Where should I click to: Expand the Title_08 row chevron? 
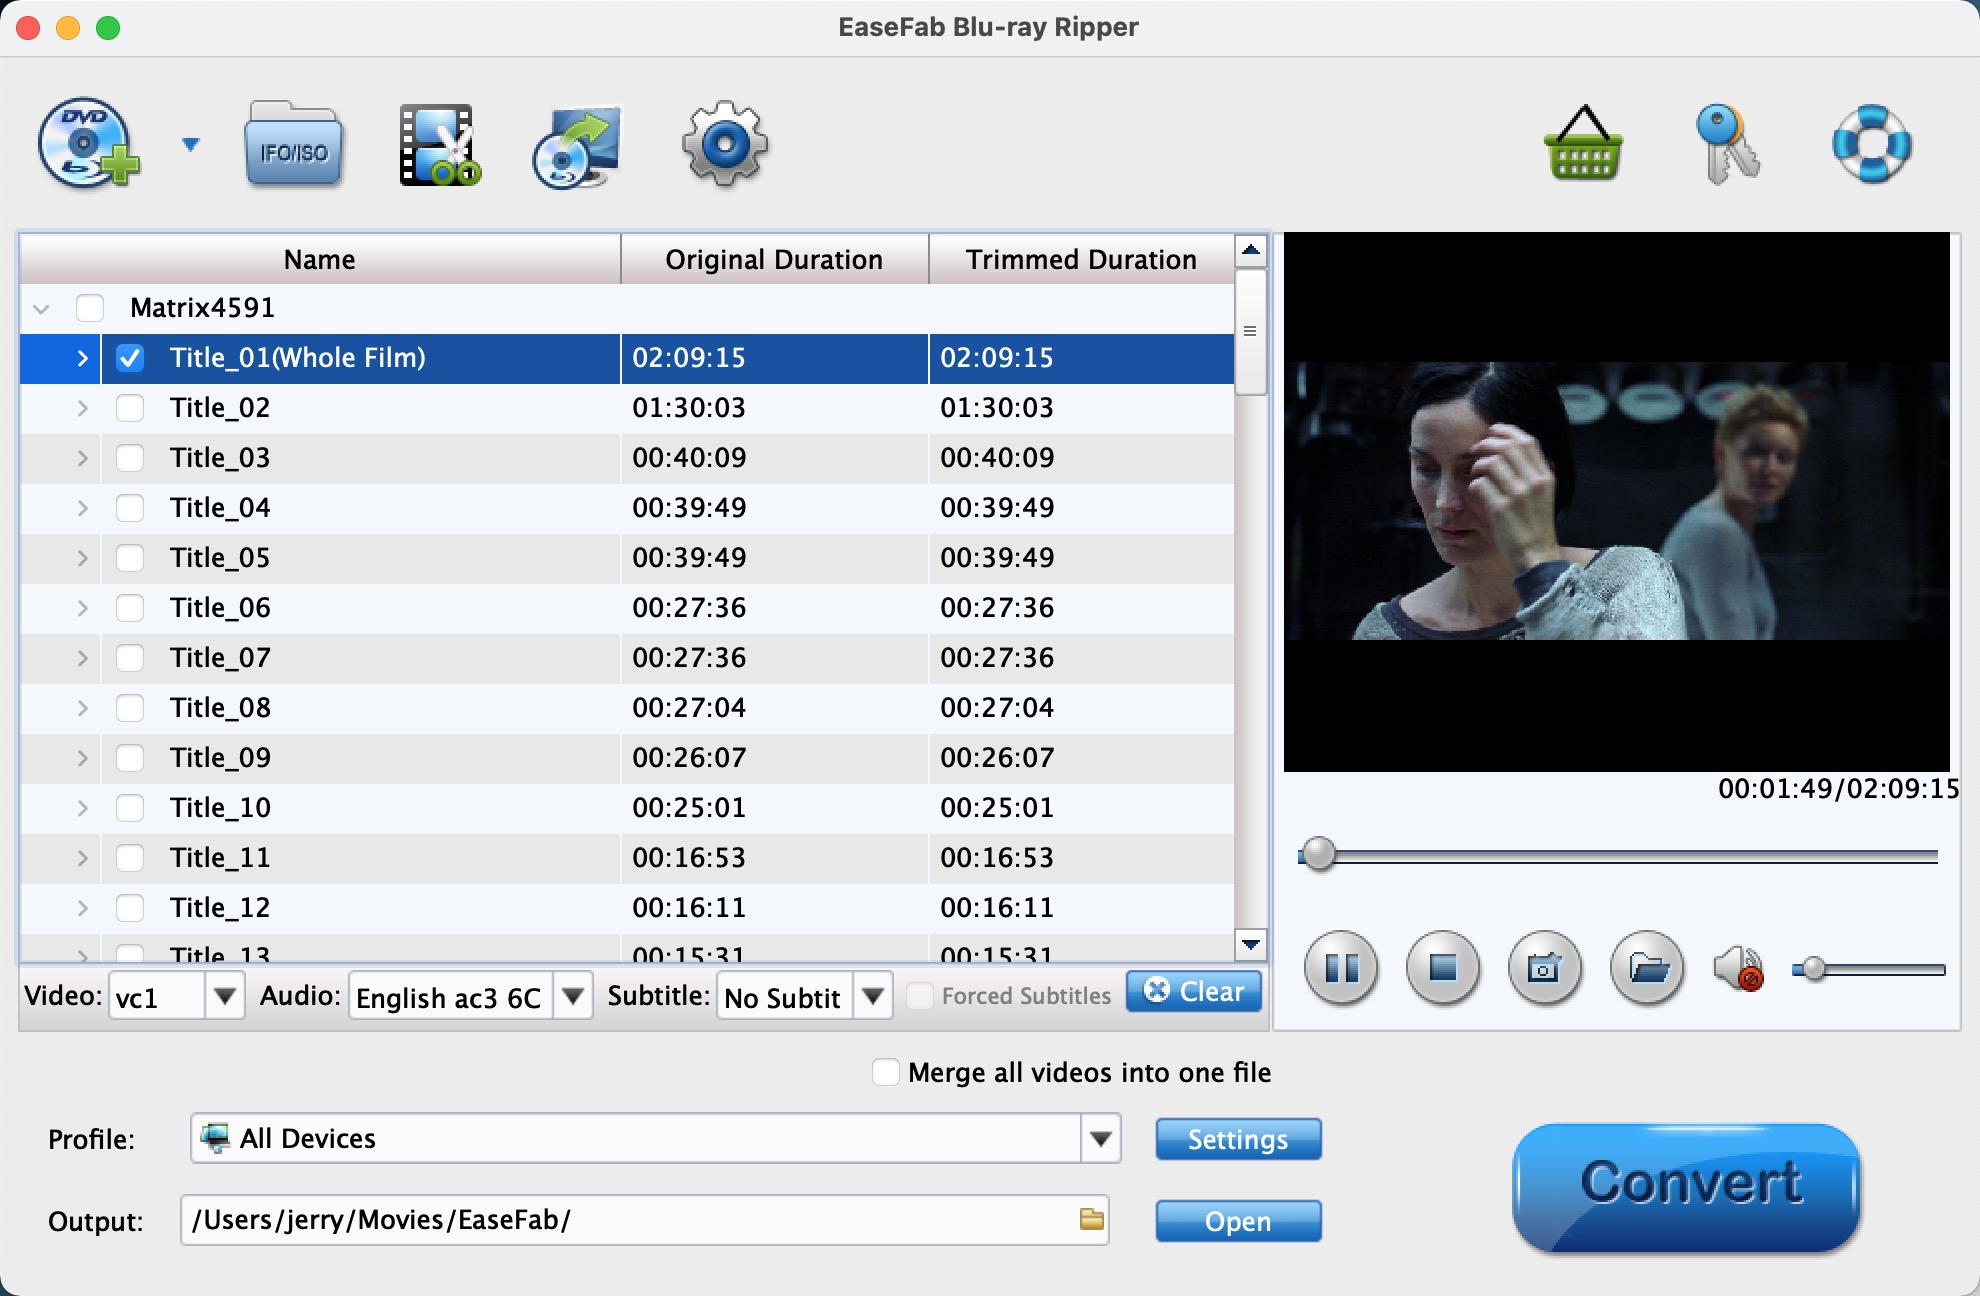tap(83, 708)
